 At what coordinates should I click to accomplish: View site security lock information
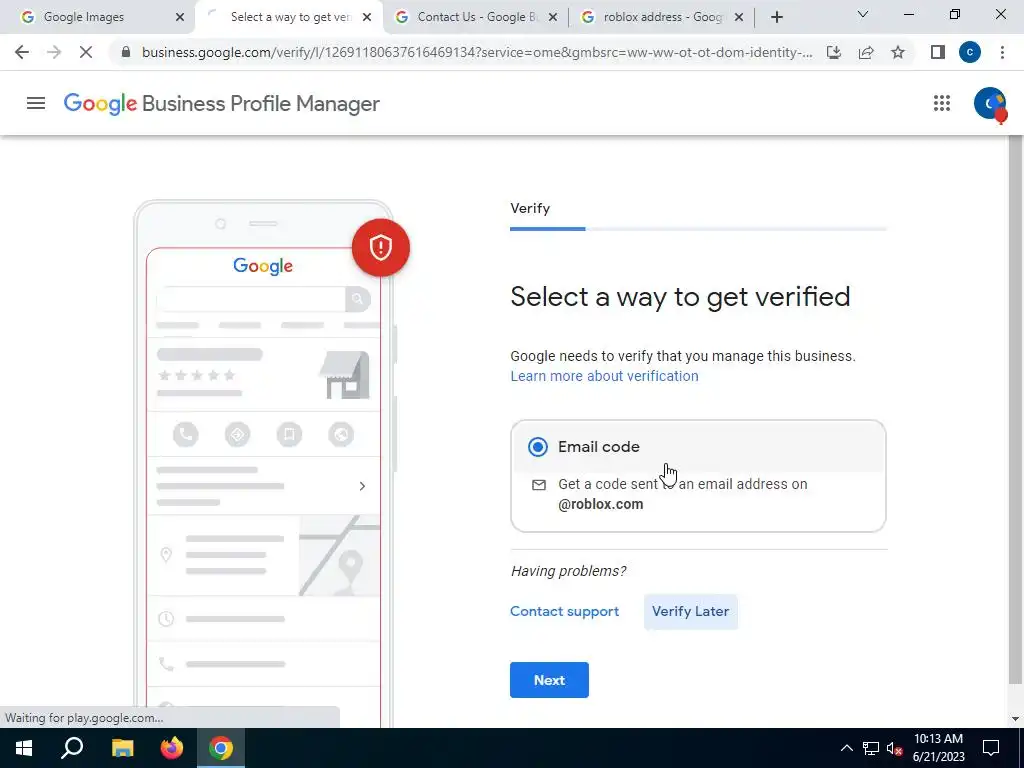point(126,52)
